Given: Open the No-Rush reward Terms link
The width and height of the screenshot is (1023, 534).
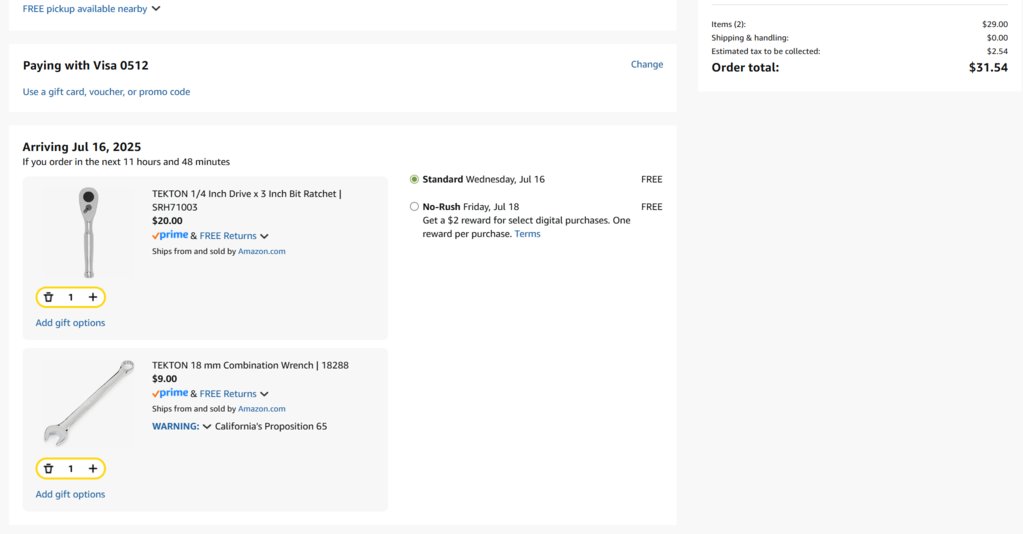Looking at the screenshot, I should point(527,234).
